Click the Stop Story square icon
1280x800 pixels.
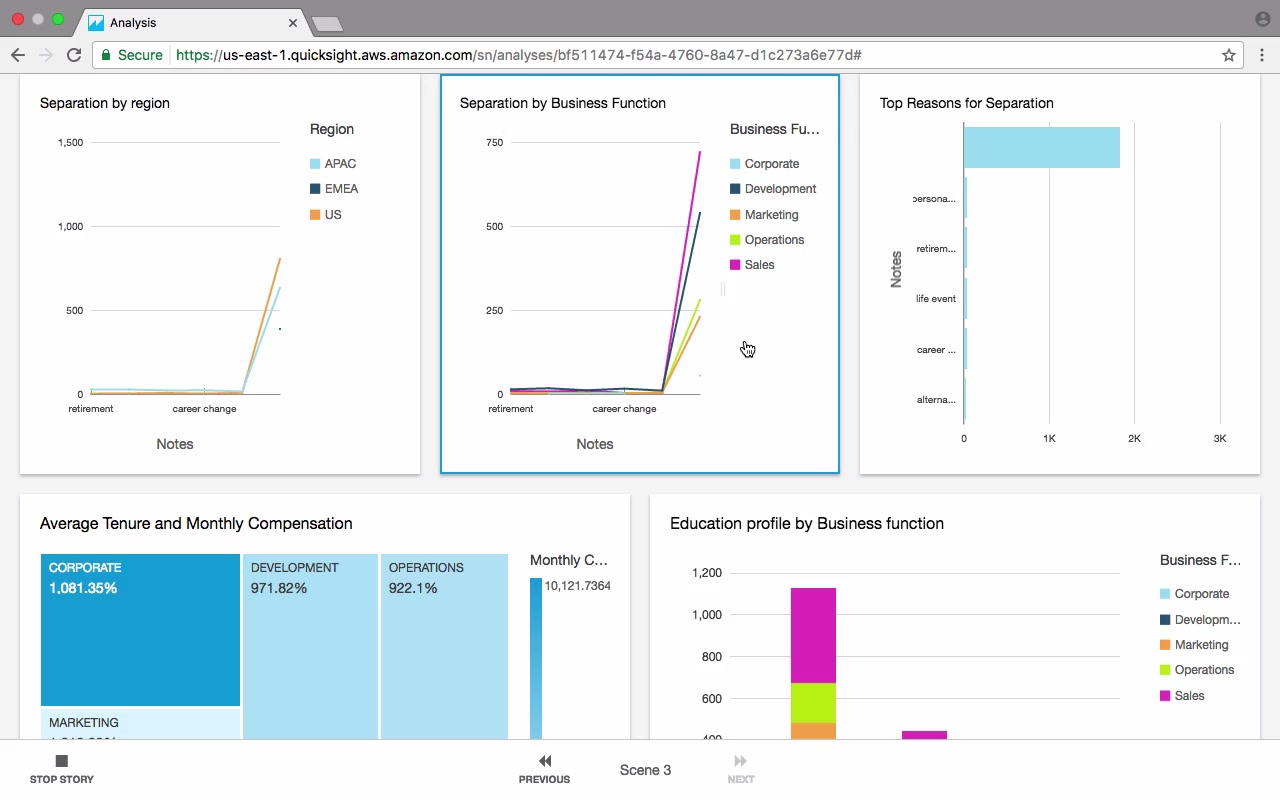tap(61, 761)
